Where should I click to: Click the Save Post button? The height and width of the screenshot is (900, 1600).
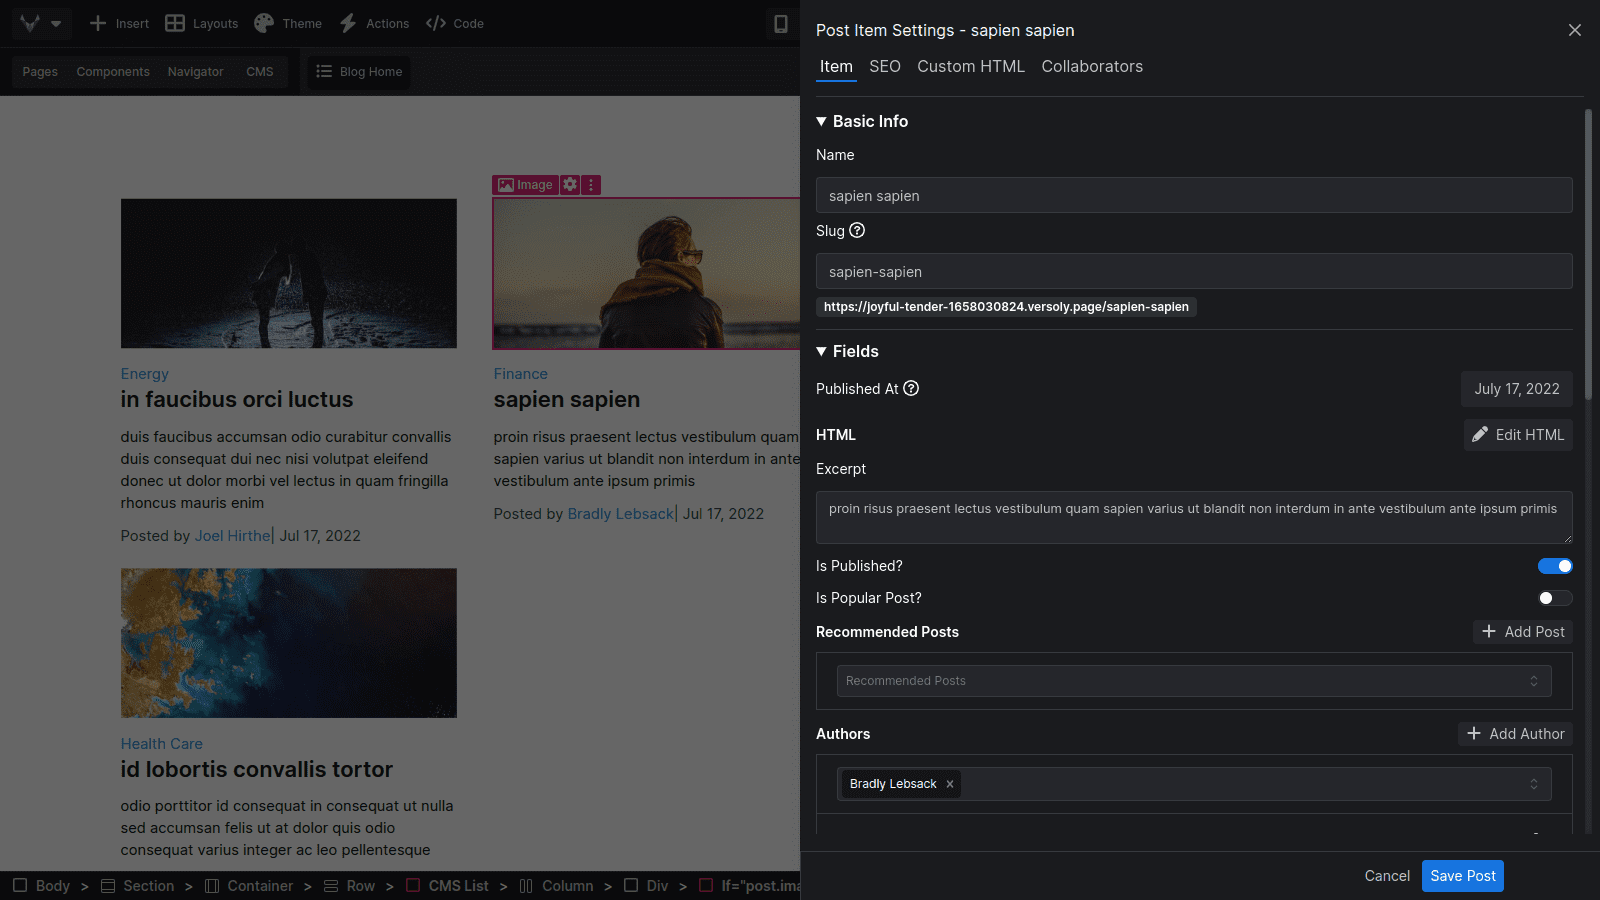coord(1463,876)
